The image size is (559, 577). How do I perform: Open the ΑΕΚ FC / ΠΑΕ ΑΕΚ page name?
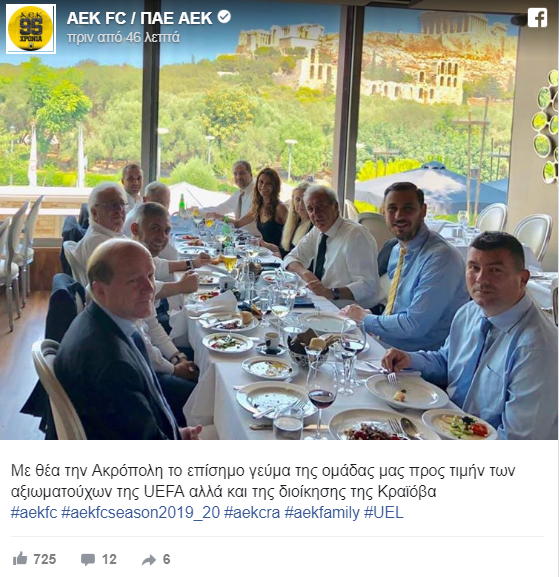[139, 18]
